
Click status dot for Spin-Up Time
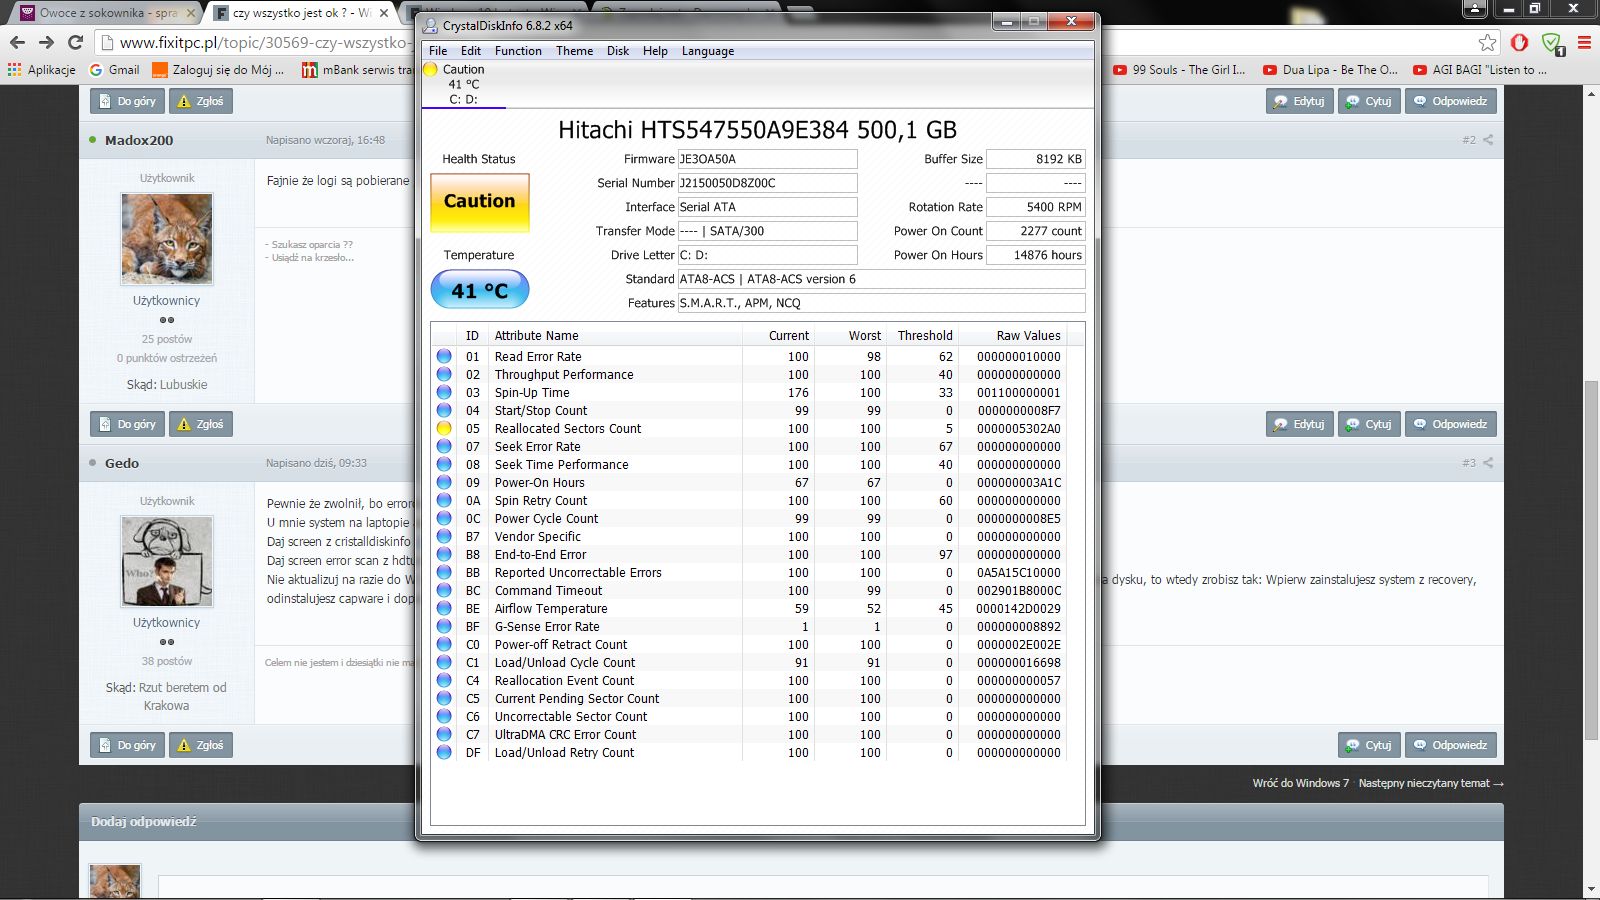[444, 392]
